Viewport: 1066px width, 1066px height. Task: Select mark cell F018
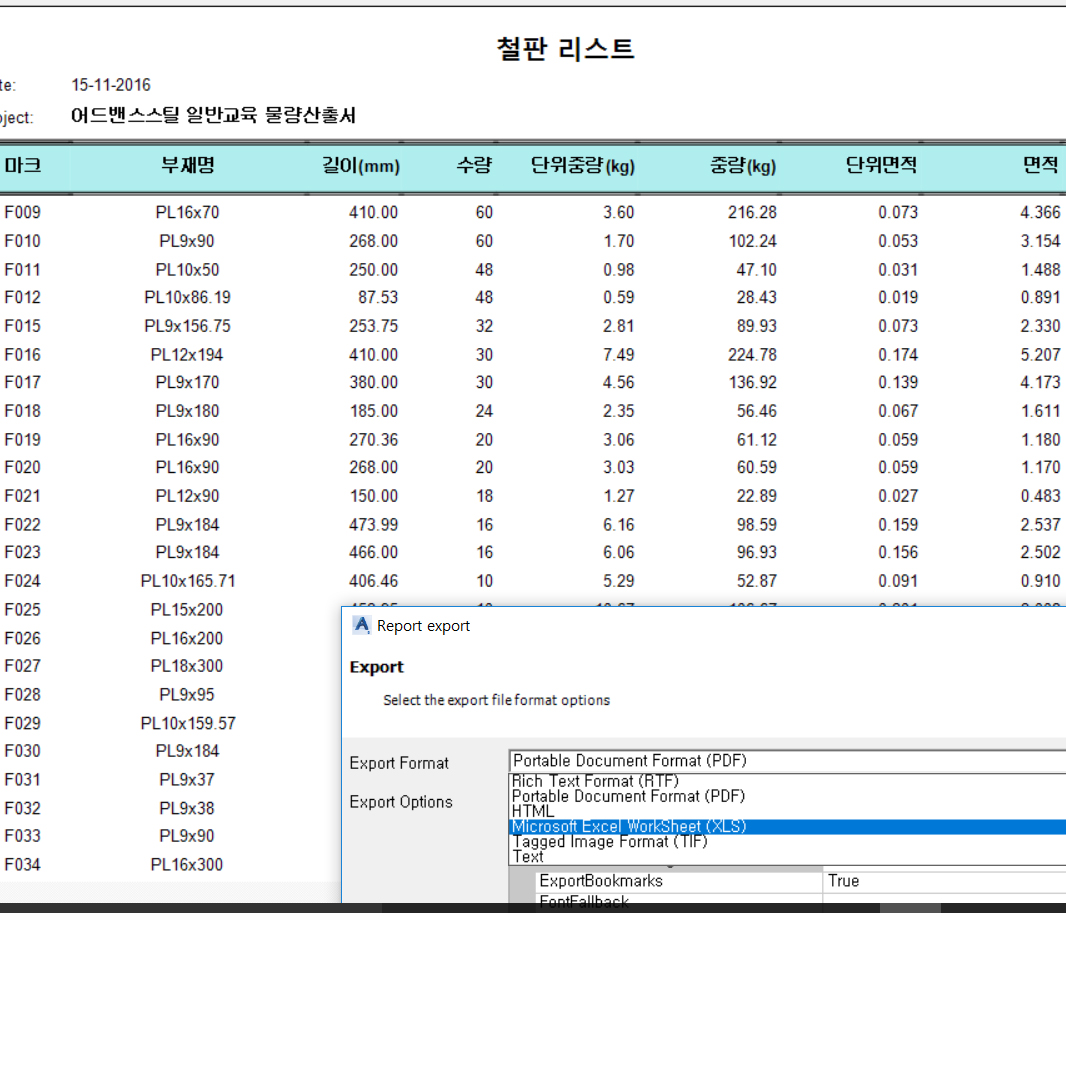tap(22, 411)
